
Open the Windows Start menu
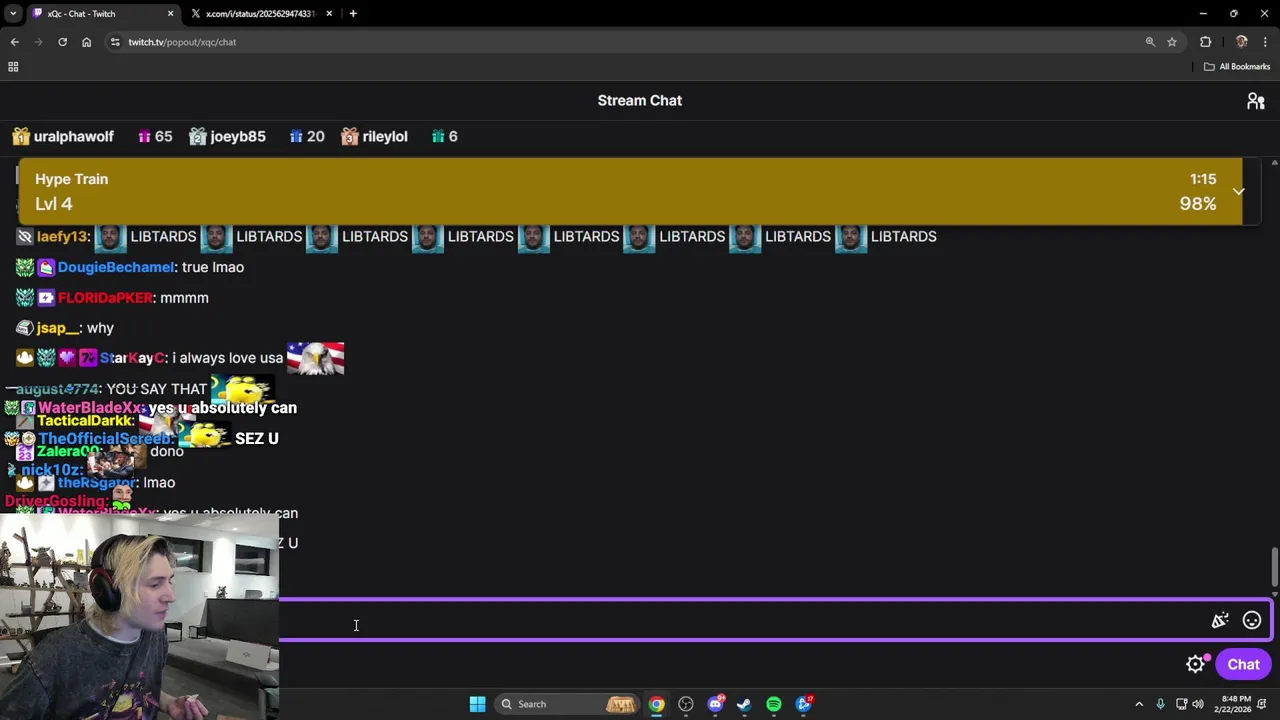(477, 704)
